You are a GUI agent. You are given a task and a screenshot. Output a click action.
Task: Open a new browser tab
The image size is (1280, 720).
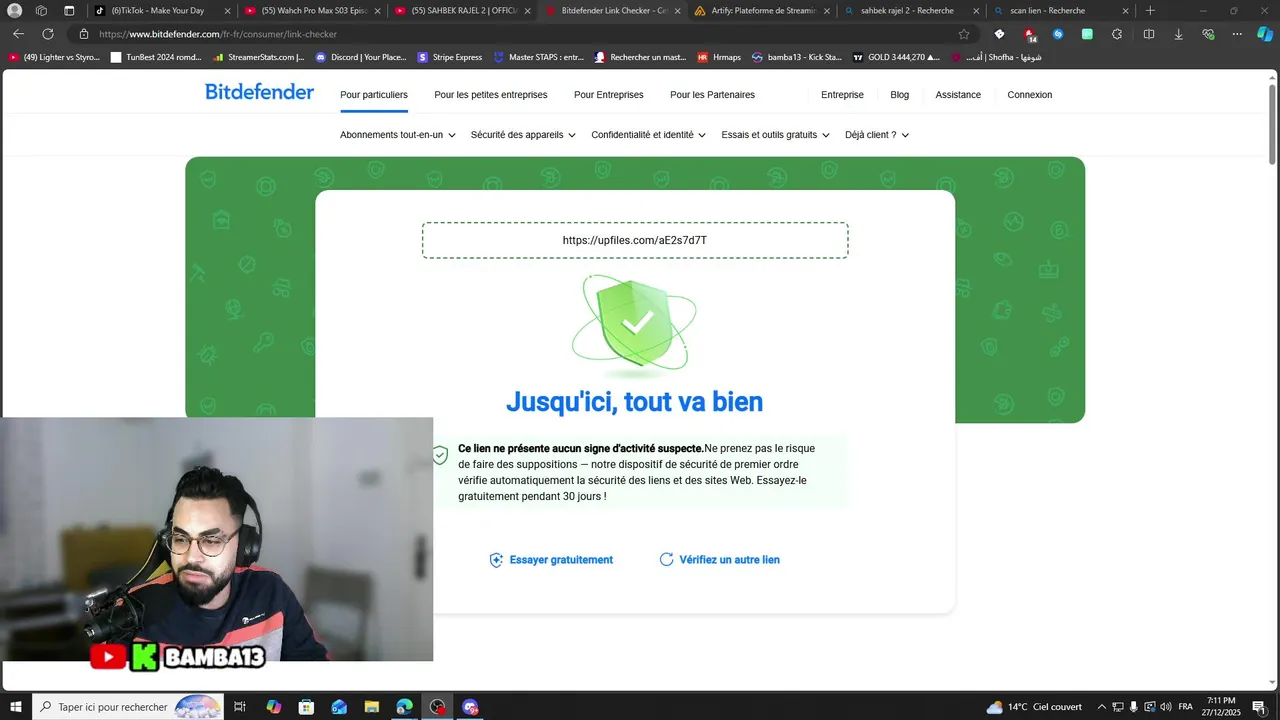coord(1150,11)
